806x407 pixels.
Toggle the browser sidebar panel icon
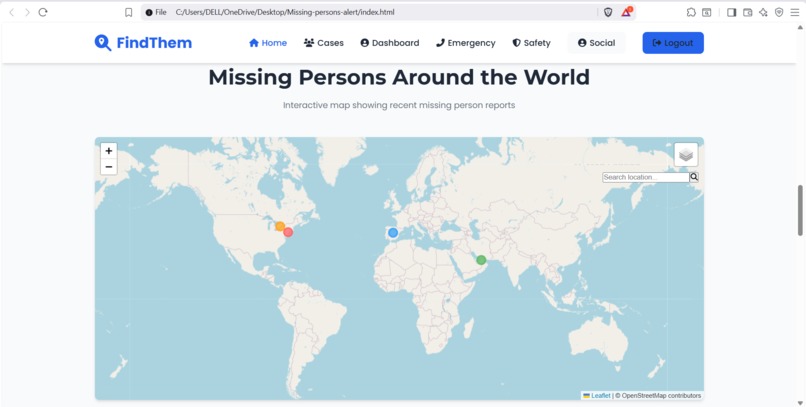(731, 12)
